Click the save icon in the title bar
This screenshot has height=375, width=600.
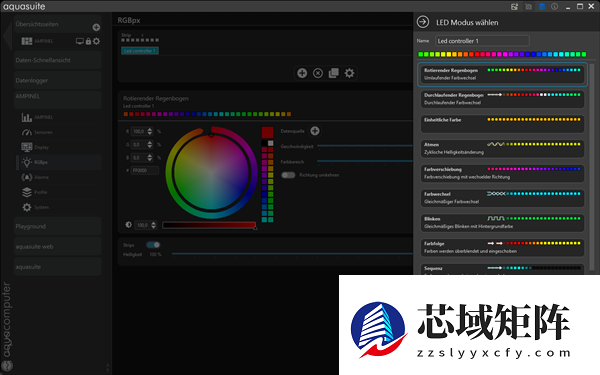pyautogui.click(x=514, y=7)
